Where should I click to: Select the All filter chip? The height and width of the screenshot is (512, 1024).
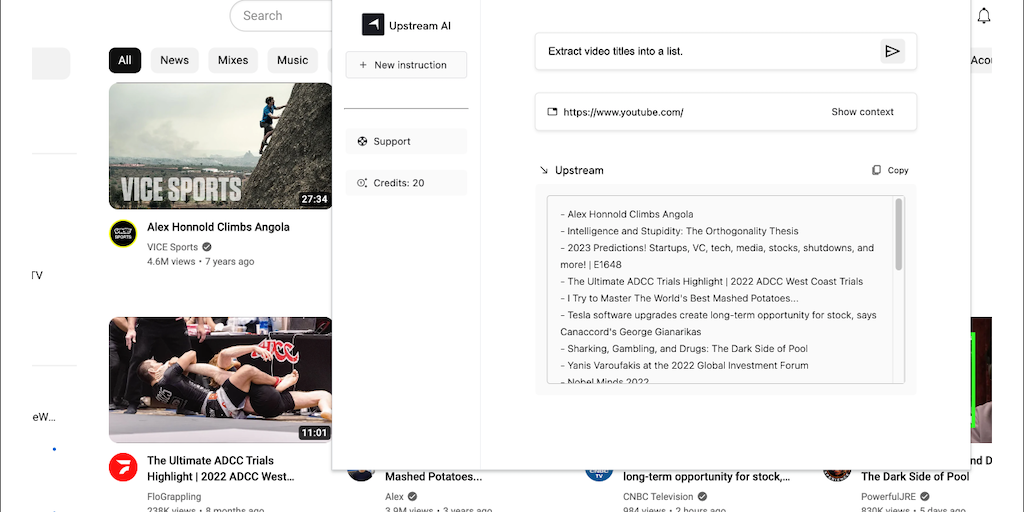click(125, 60)
